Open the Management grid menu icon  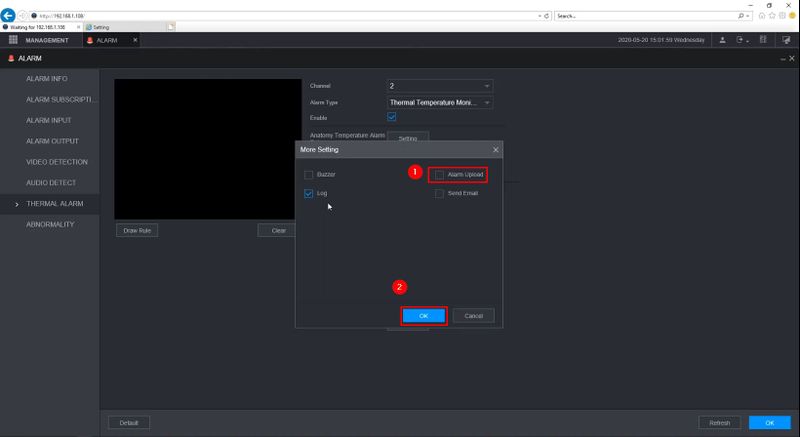point(14,39)
